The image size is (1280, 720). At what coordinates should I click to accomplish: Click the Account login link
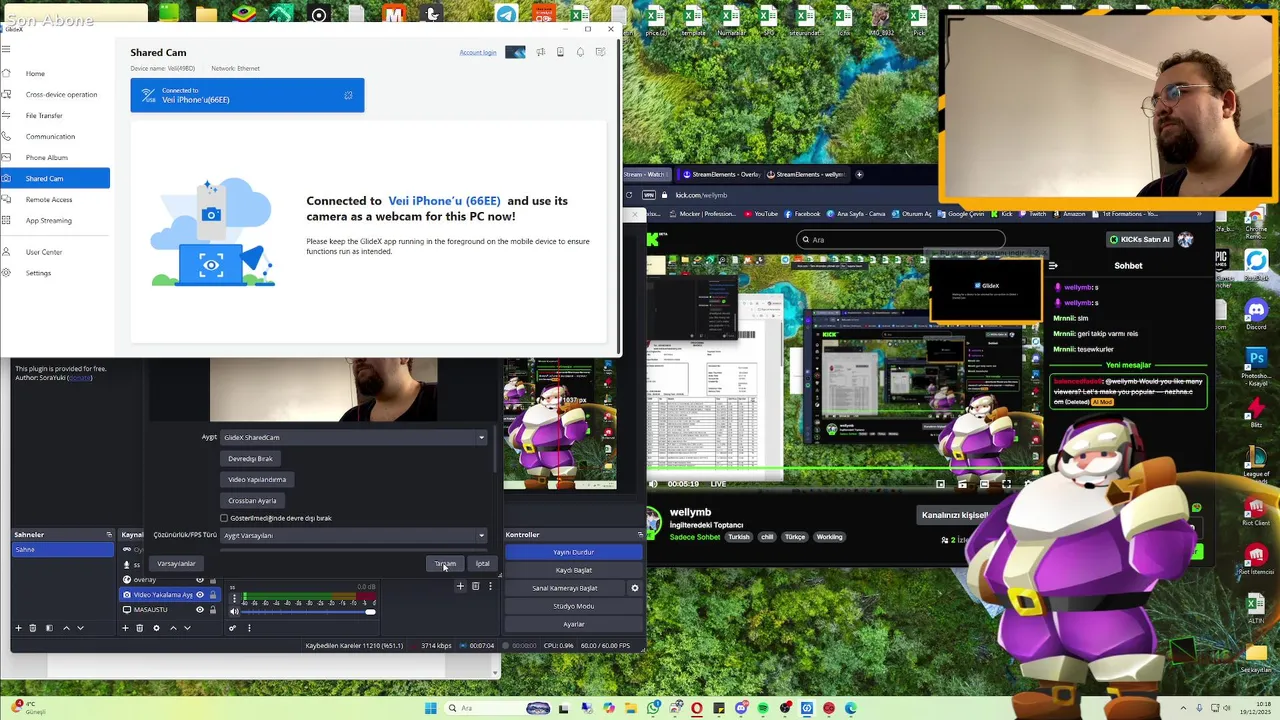pos(477,52)
